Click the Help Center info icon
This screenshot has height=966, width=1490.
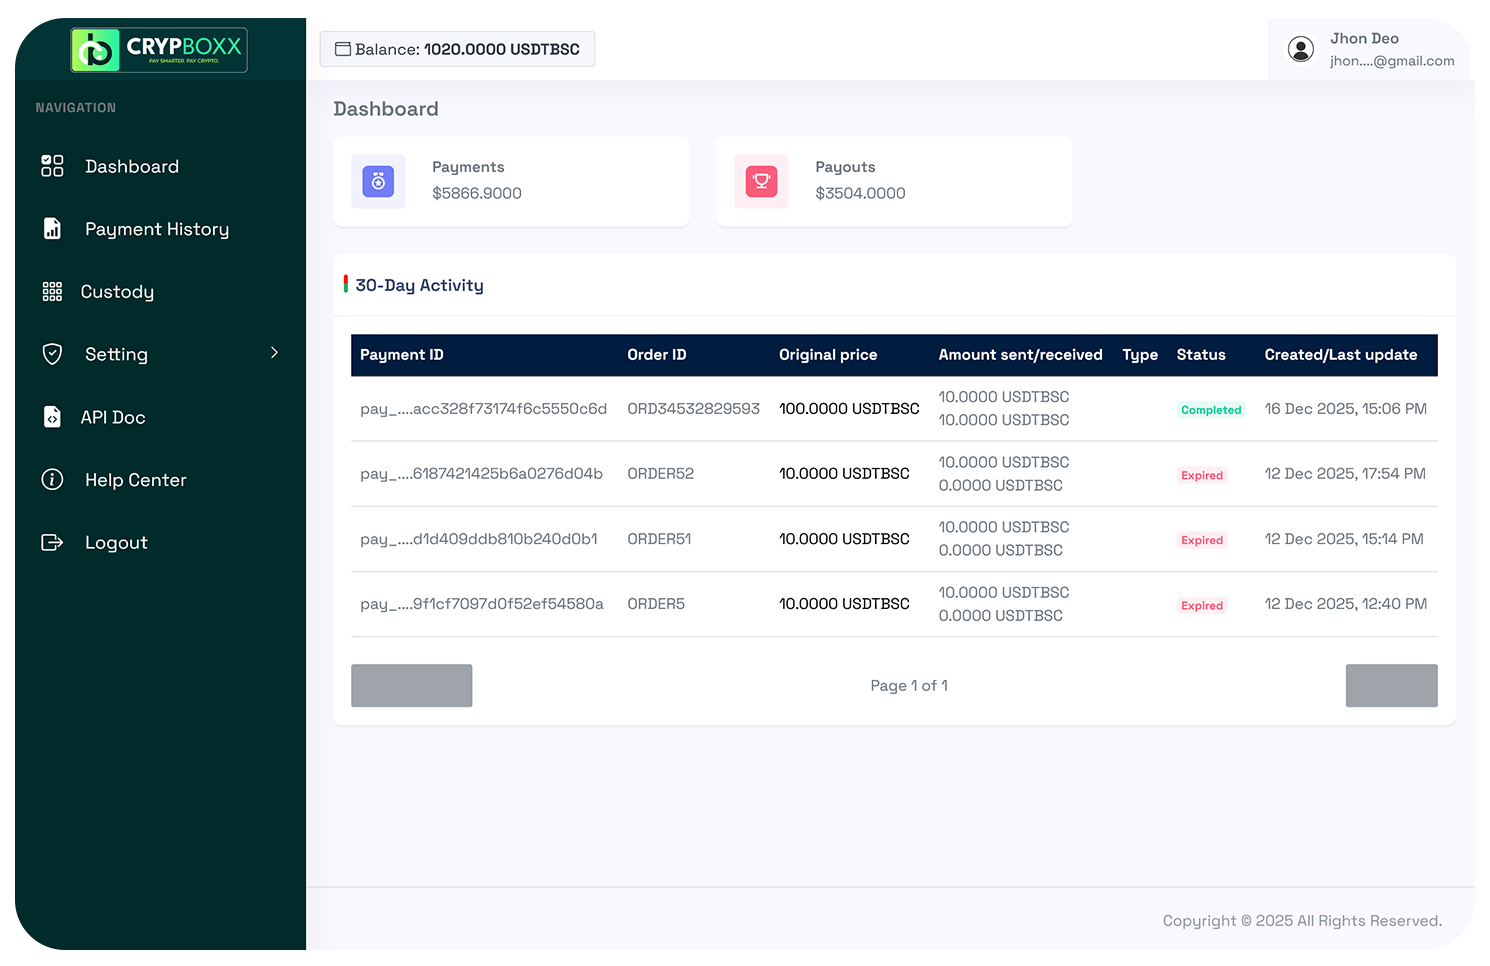click(52, 480)
